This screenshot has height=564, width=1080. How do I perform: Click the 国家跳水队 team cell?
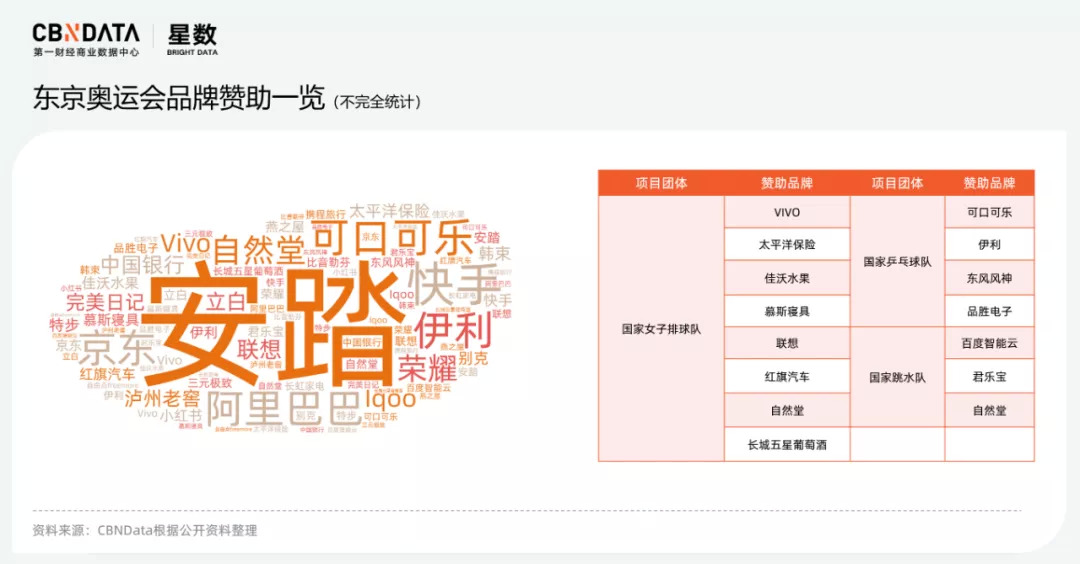pyautogui.click(x=897, y=378)
